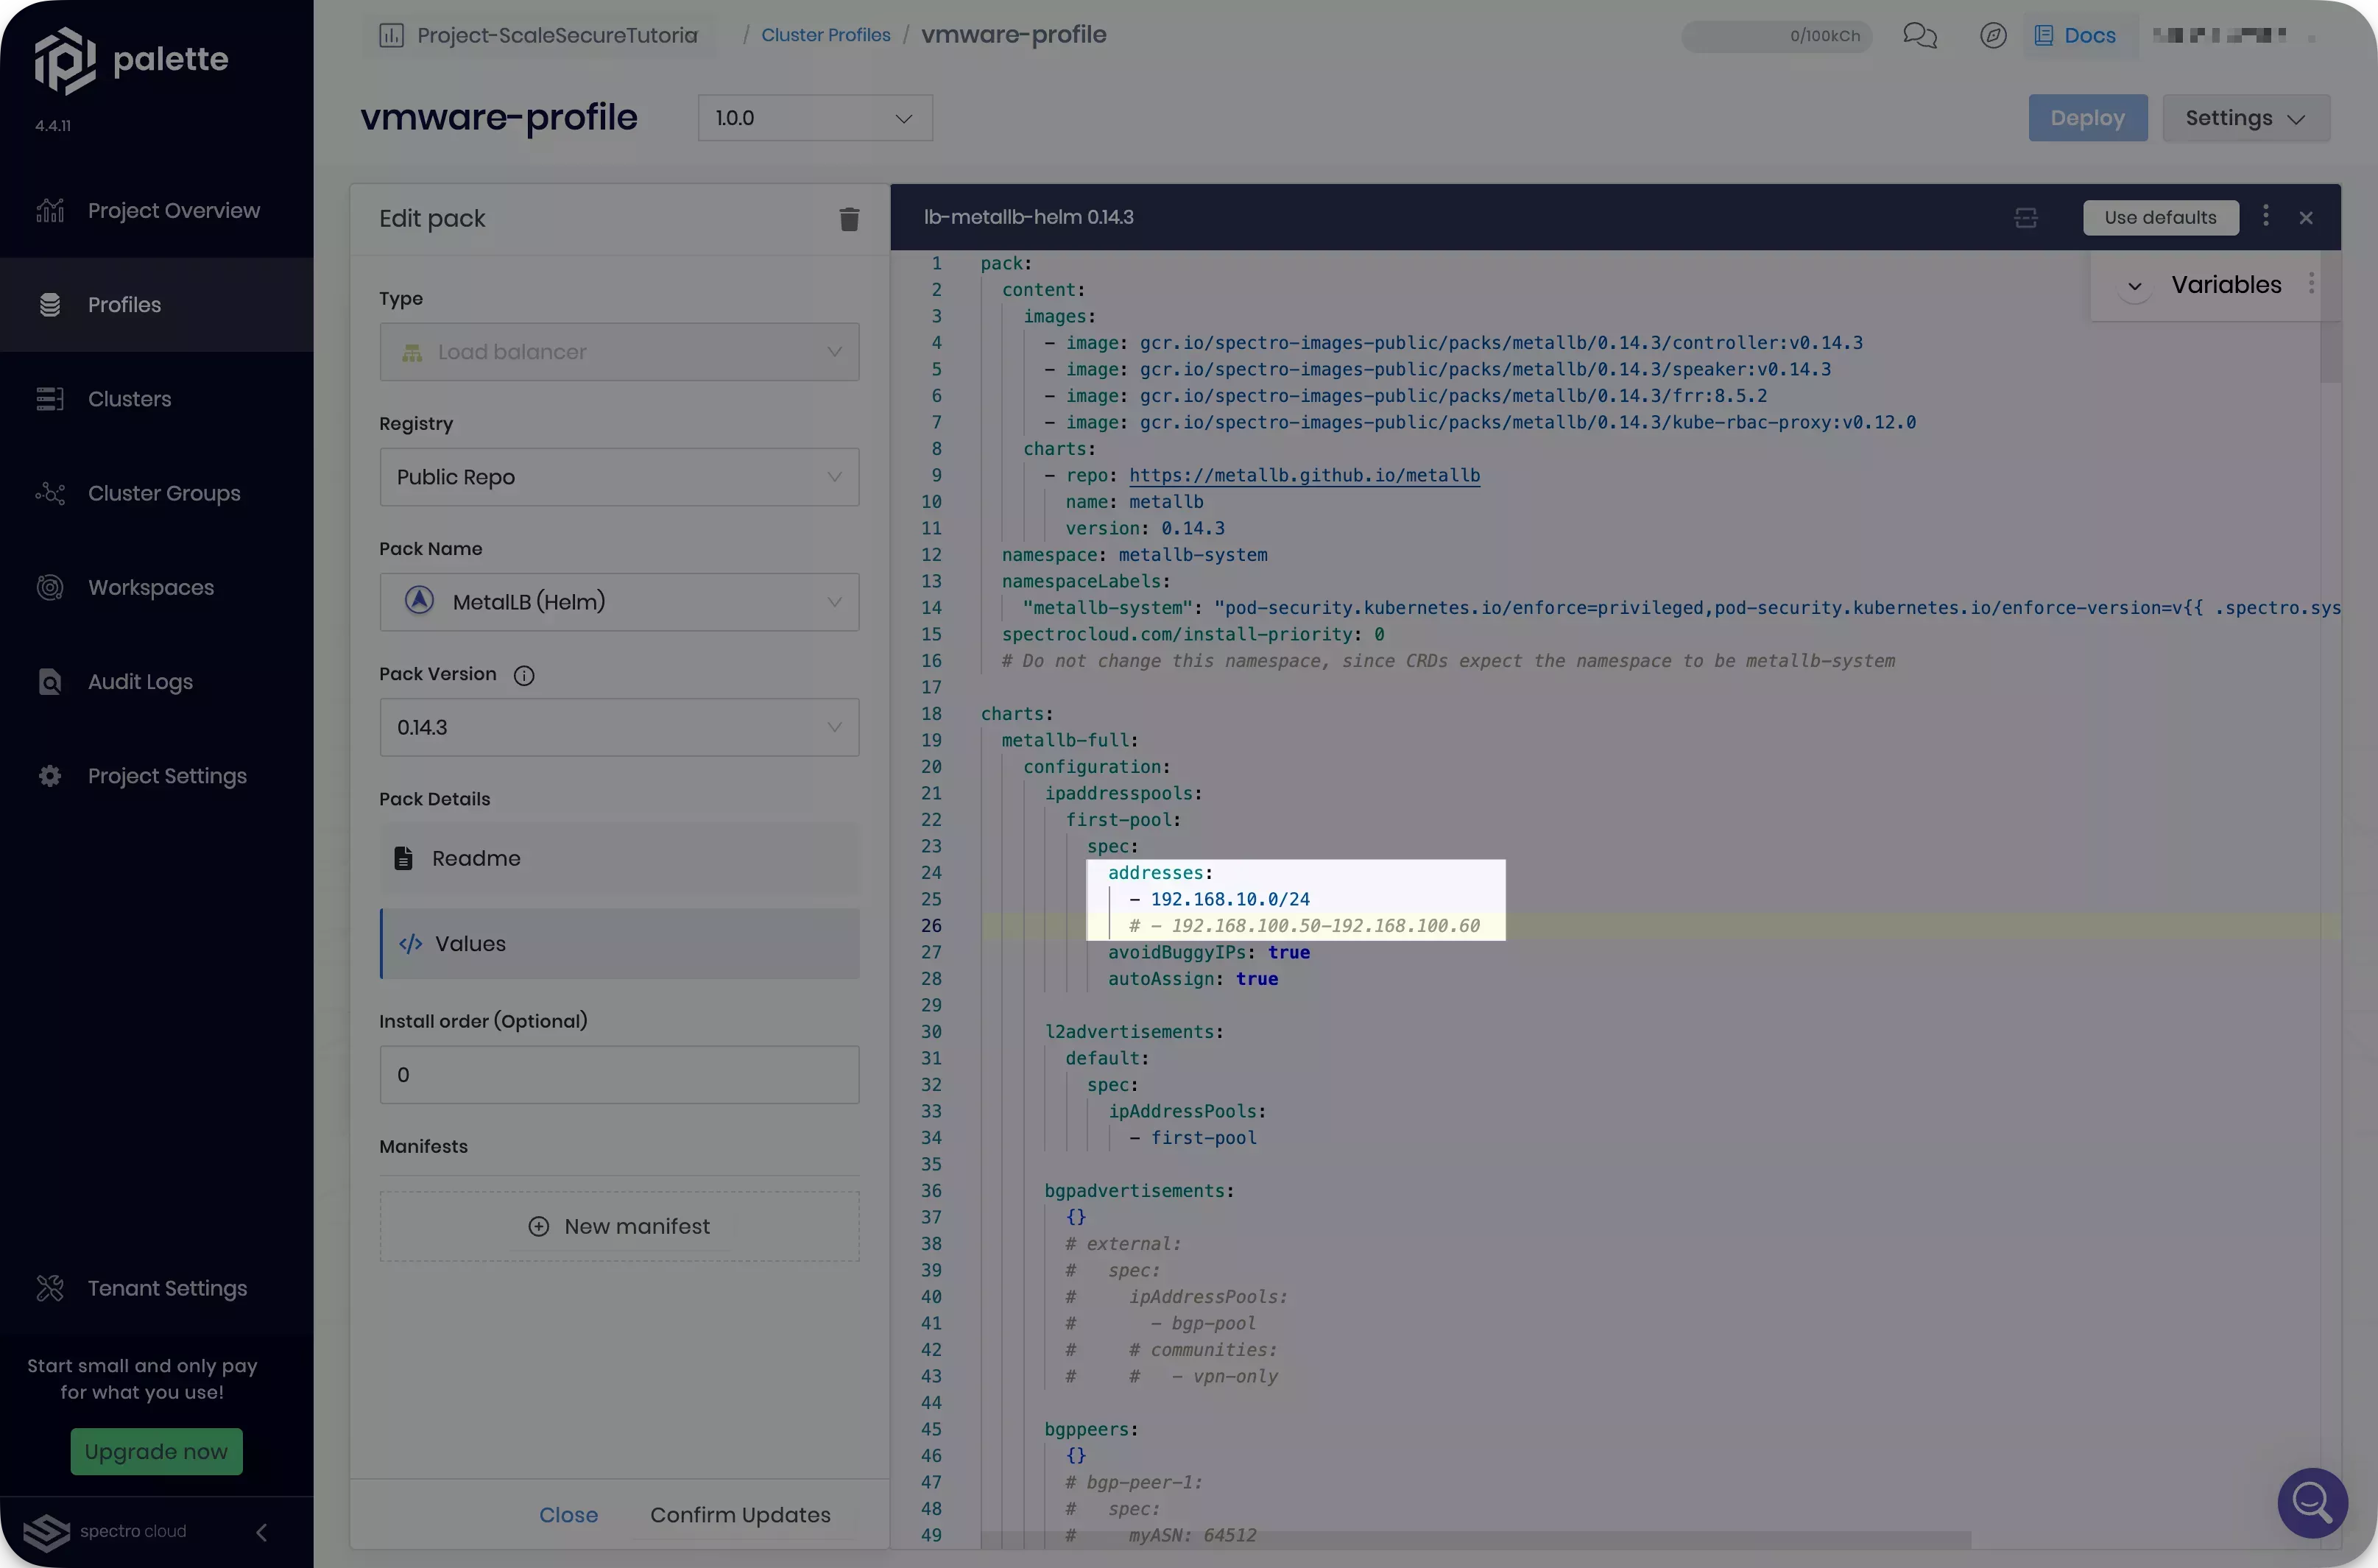Open the Load balancer type dropdown
Screen dimensions: 2378x1568
pos(619,352)
